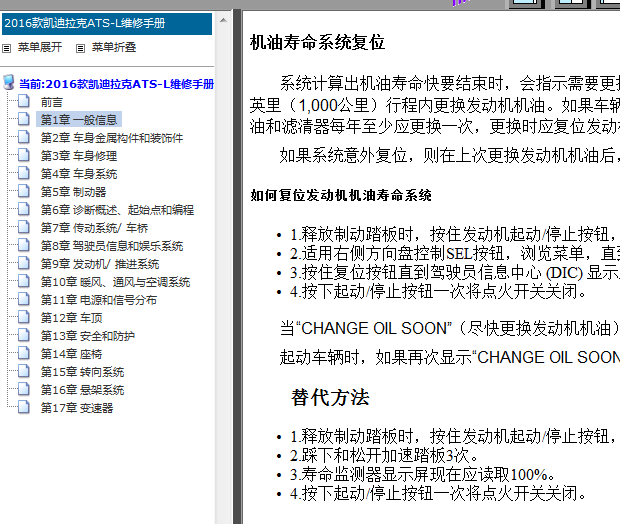
Task: Click the 菜单展开 expand-all icon
Action: click(6, 48)
